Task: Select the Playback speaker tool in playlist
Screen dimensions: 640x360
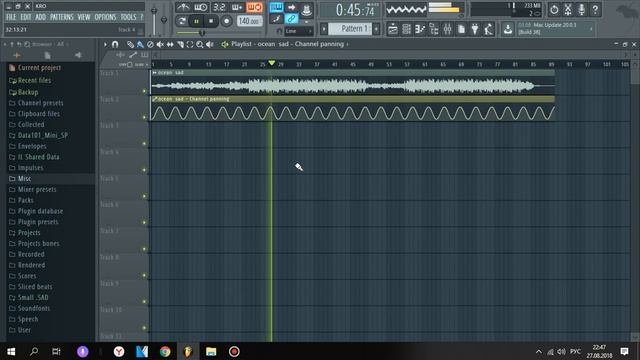Action: tap(209, 44)
